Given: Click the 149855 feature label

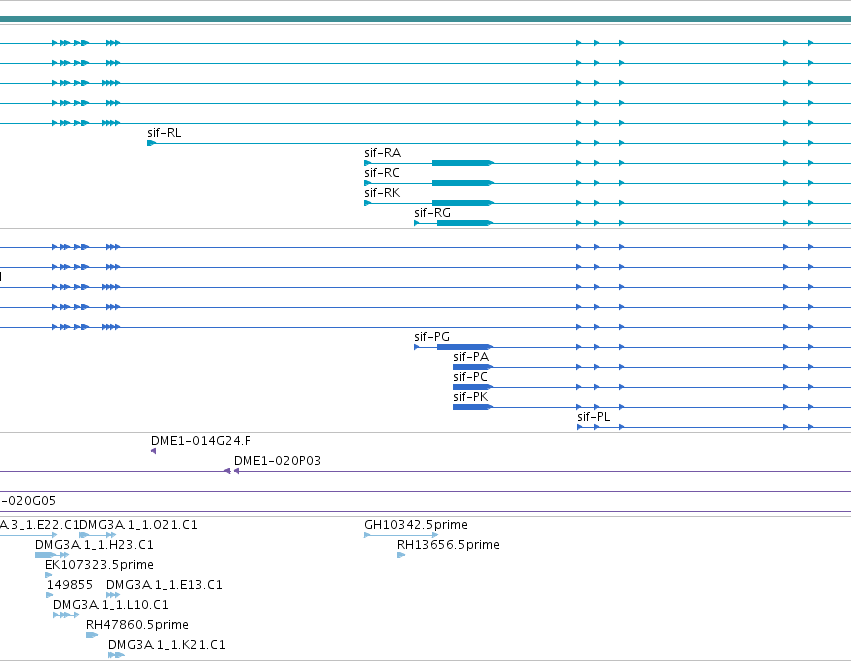Looking at the screenshot, I should [69, 585].
